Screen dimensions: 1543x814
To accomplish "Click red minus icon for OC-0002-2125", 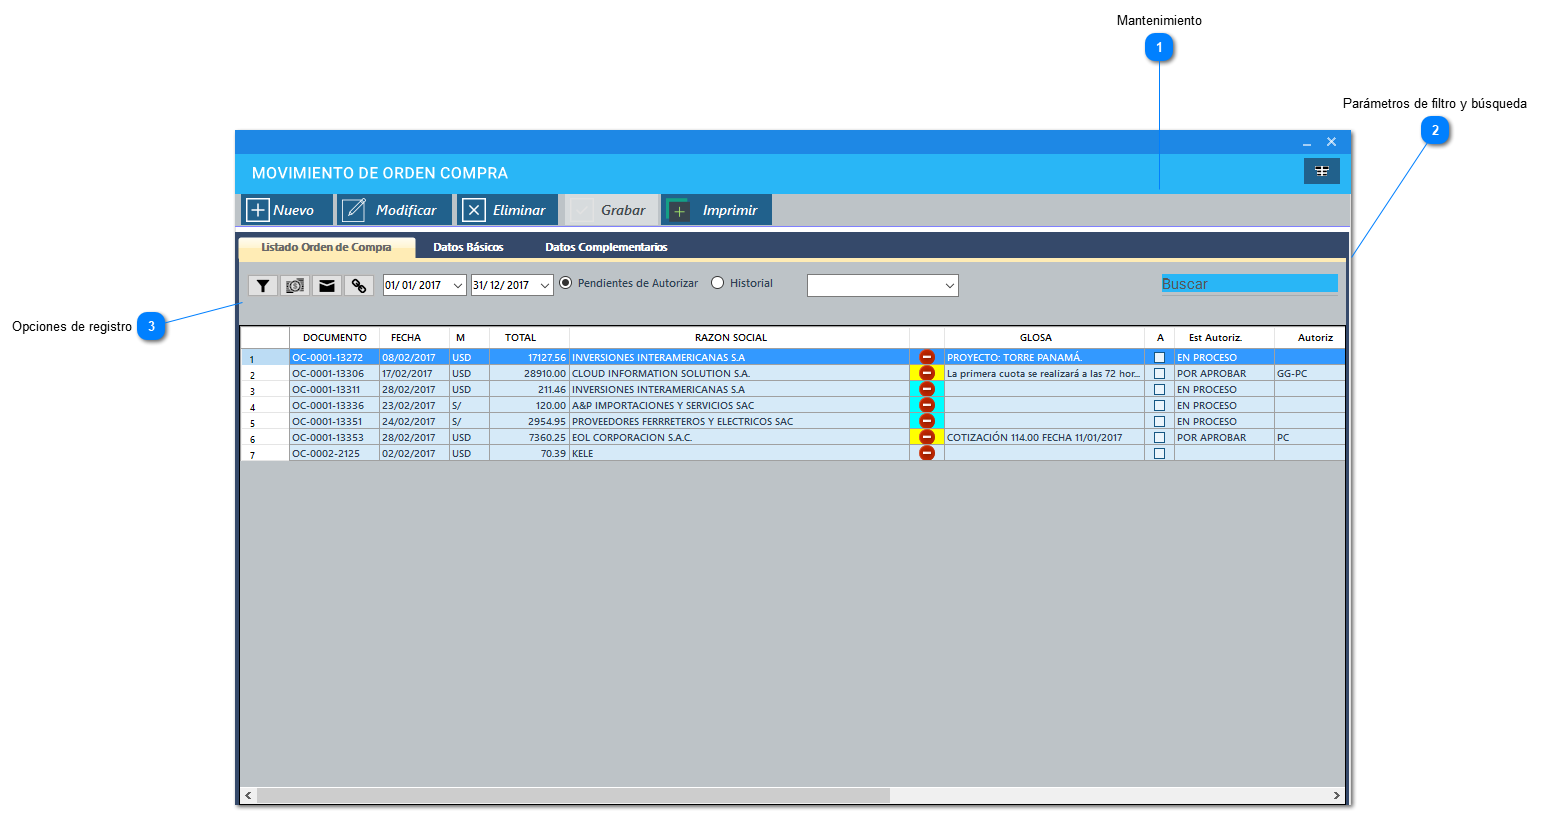I will [927, 453].
